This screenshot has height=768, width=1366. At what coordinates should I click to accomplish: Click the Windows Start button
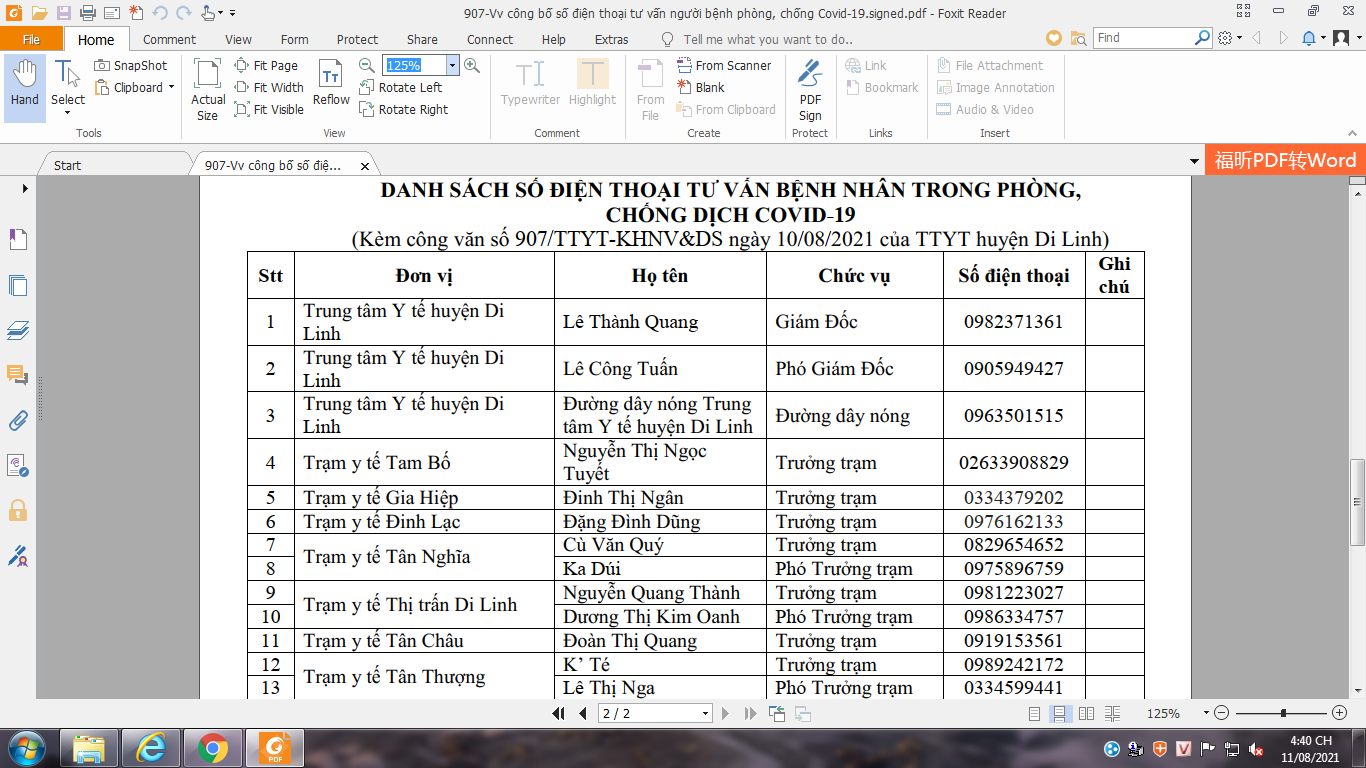(26, 748)
